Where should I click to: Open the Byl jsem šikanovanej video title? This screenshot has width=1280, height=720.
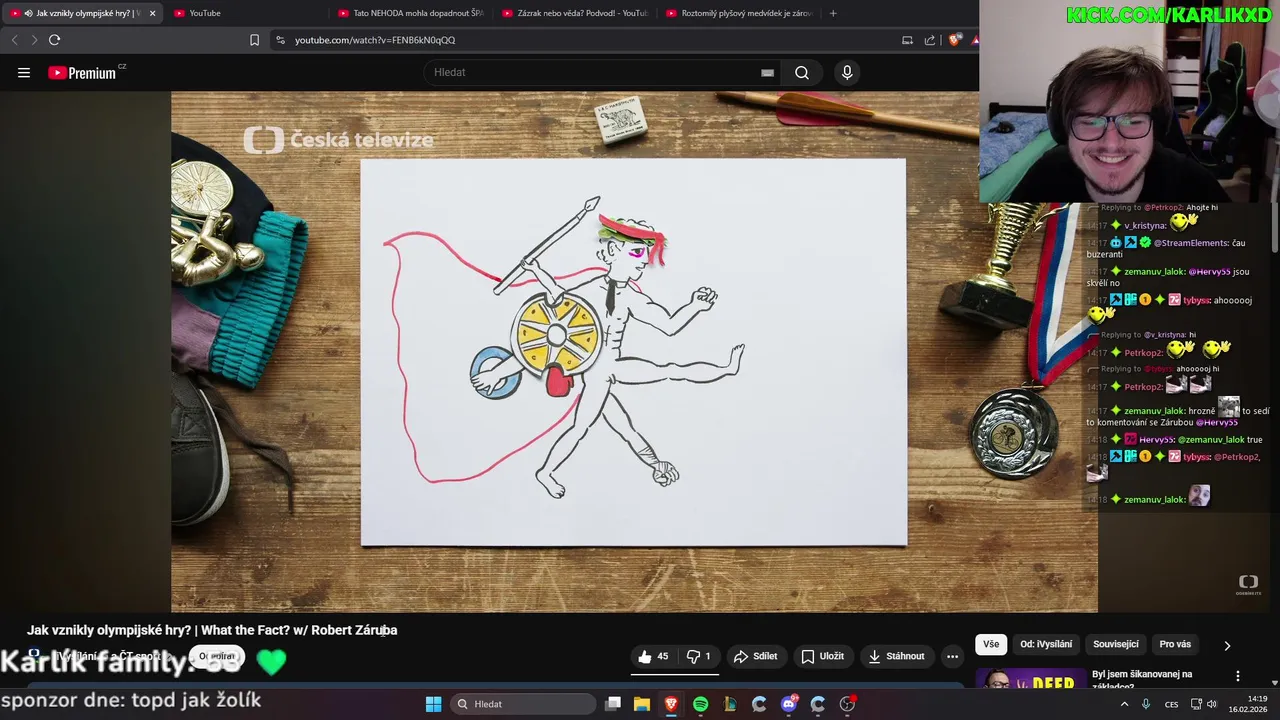pyautogui.click(x=1142, y=680)
